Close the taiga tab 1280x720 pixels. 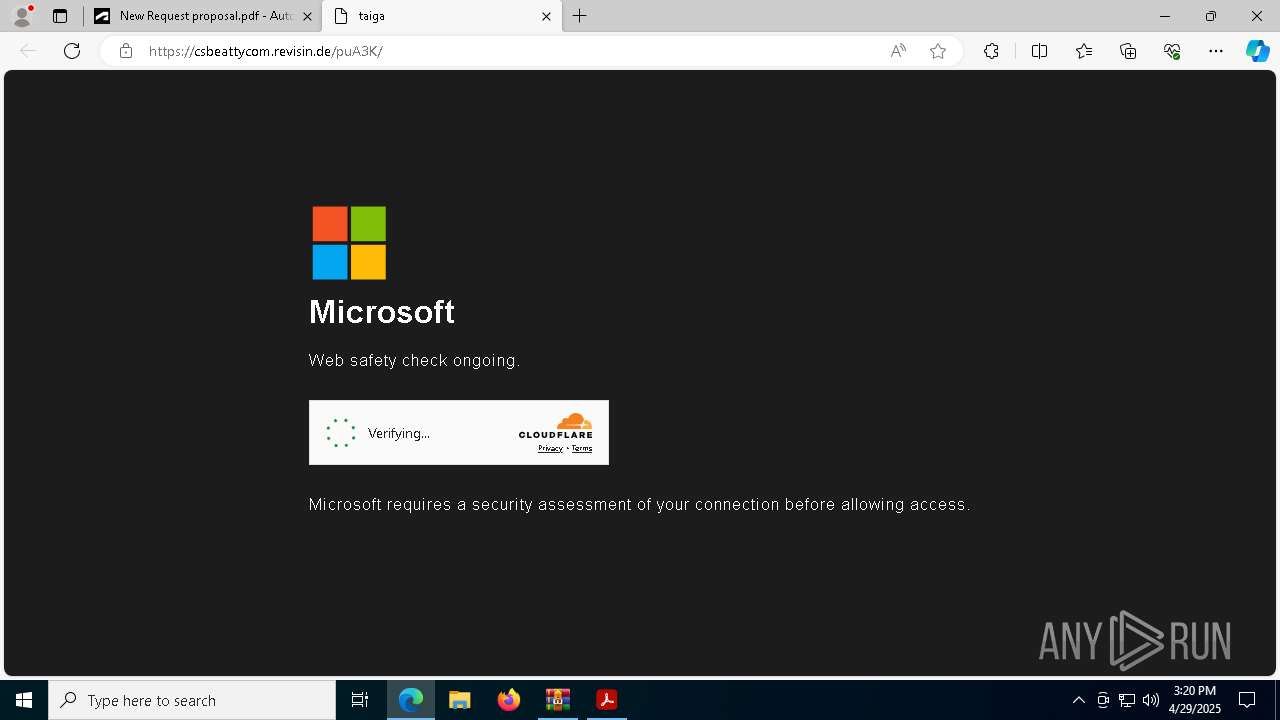pyautogui.click(x=546, y=16)
